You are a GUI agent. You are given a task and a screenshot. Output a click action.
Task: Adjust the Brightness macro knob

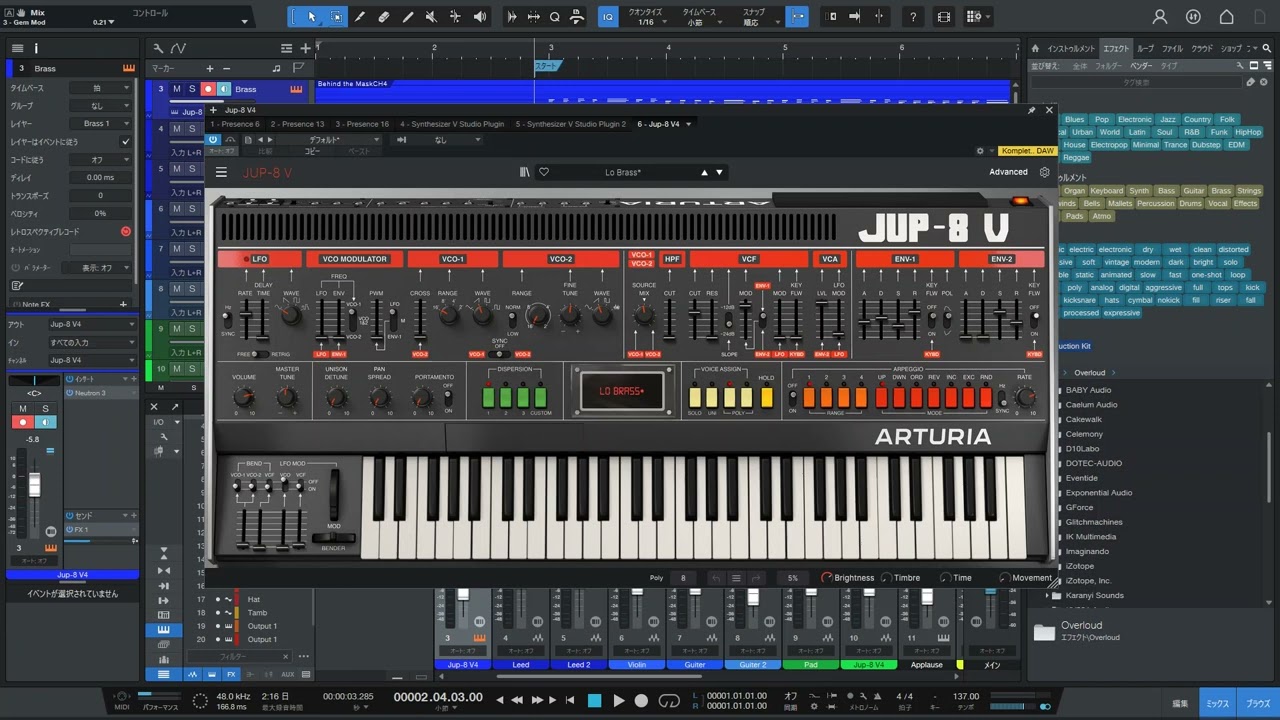pyautogui.click(x=827, y=578)
